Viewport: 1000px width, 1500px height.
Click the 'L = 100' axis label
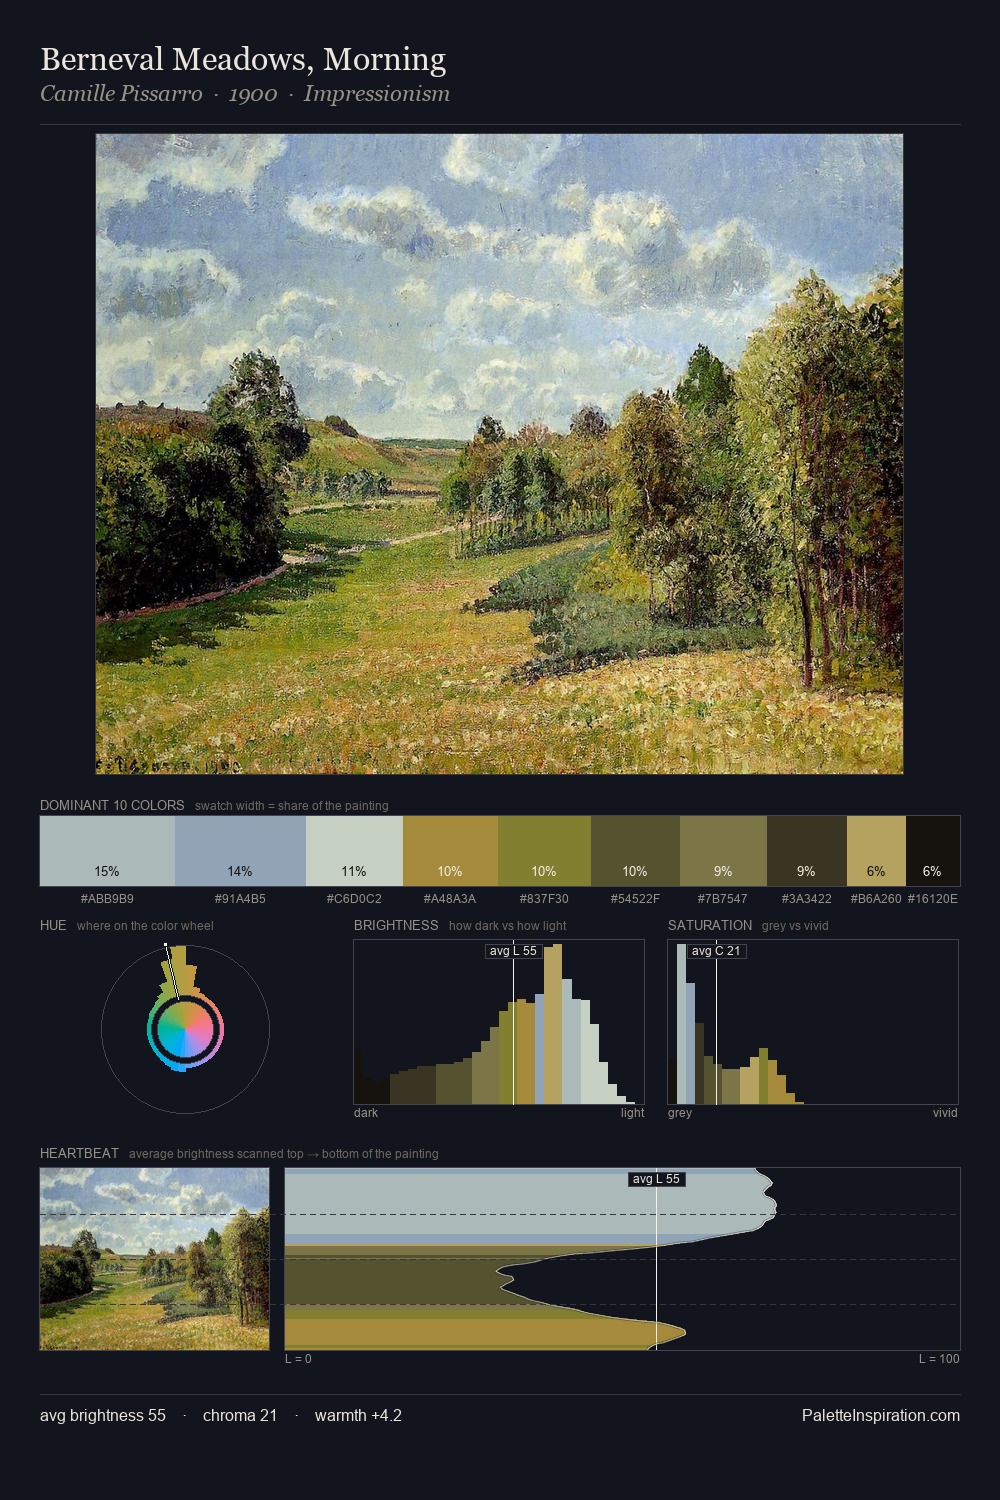[939, 1359]
